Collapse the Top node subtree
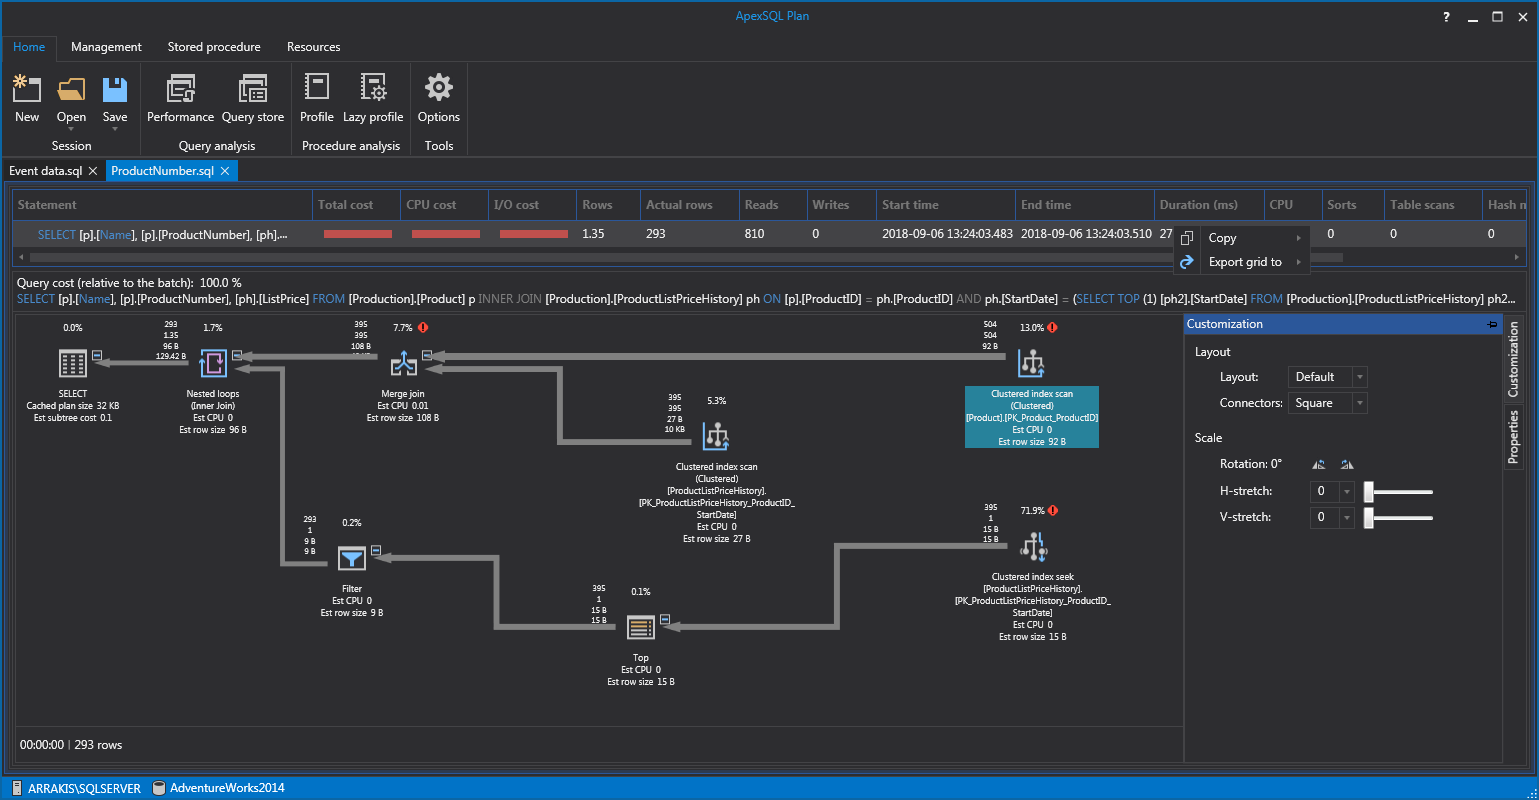The width and height of the screenshot is (1539, 800). point(665,619)
